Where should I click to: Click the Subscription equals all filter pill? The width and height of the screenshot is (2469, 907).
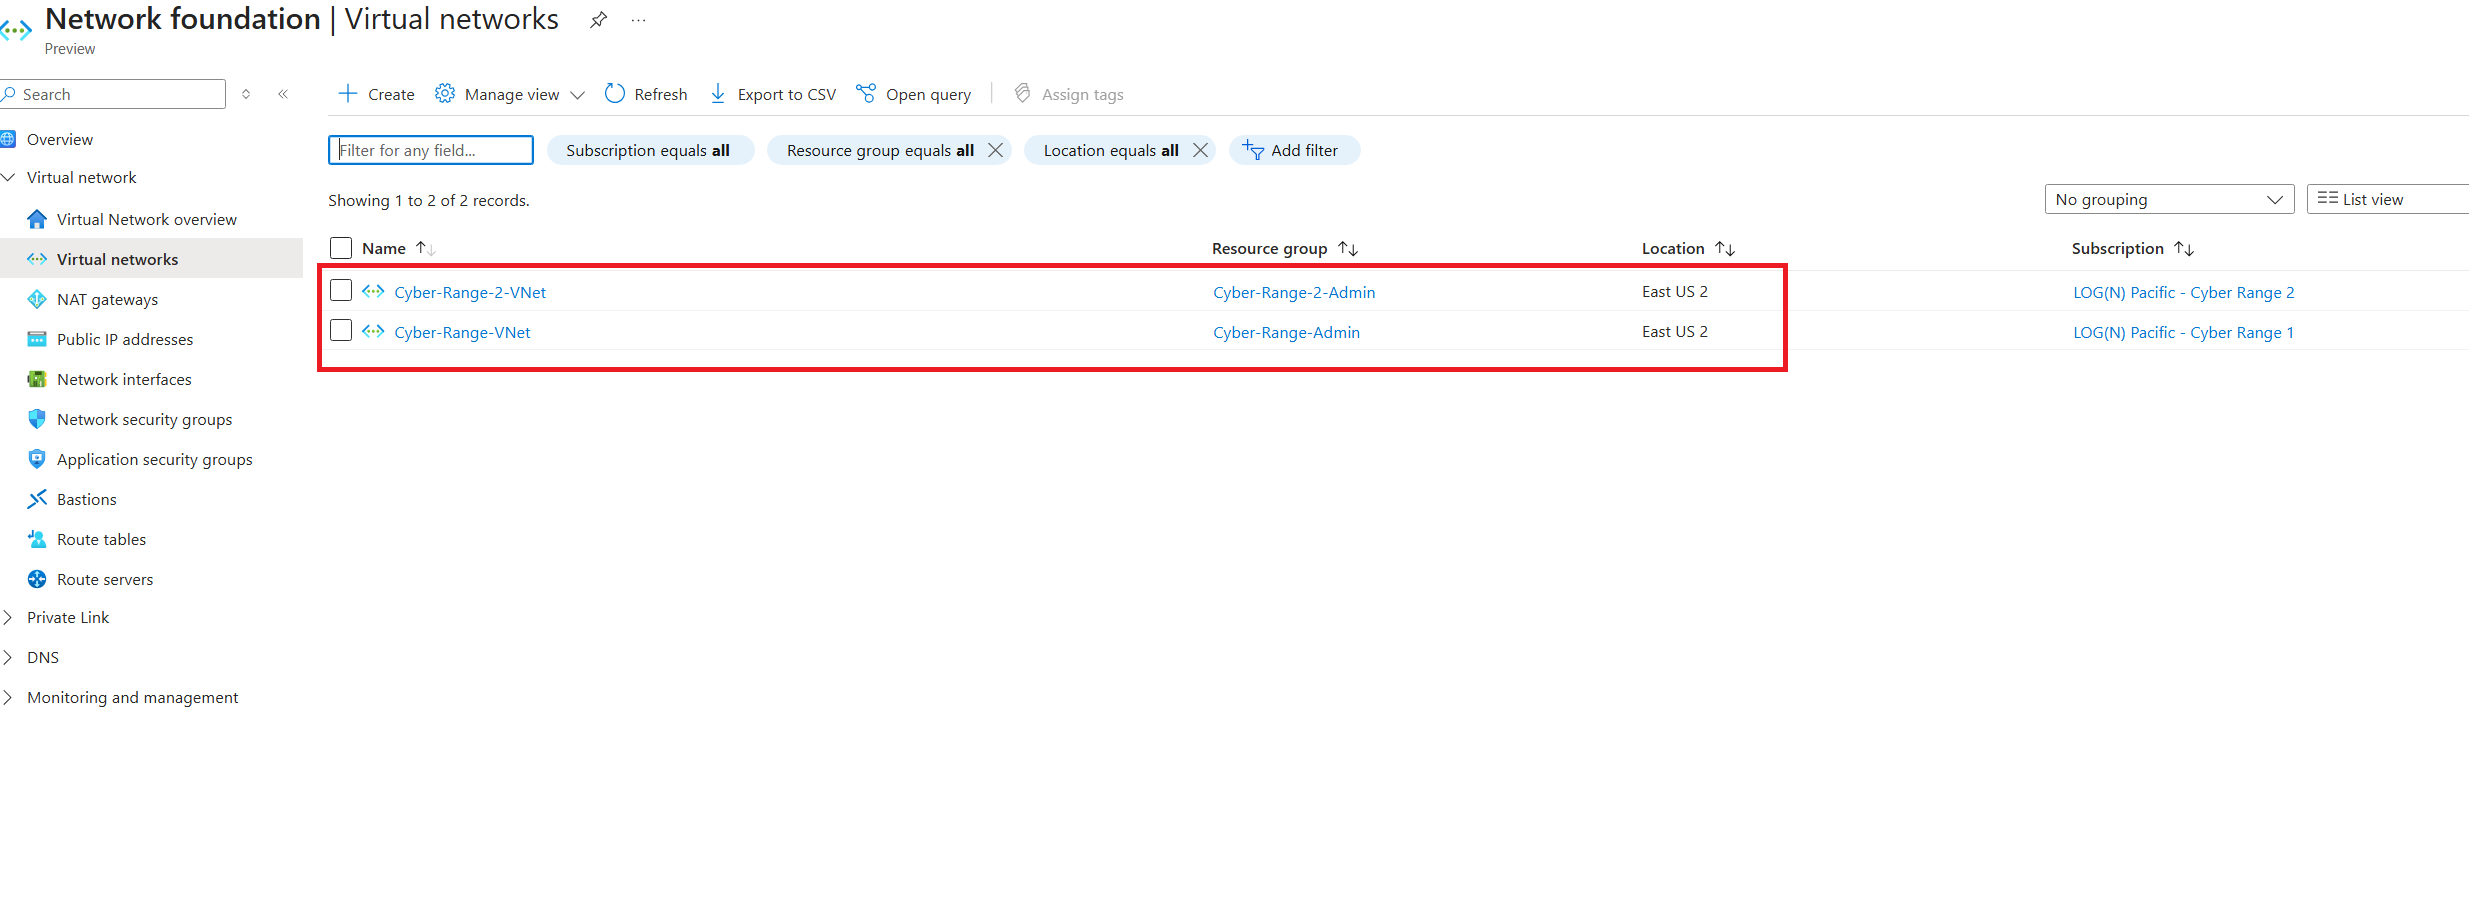click(650, 150)
